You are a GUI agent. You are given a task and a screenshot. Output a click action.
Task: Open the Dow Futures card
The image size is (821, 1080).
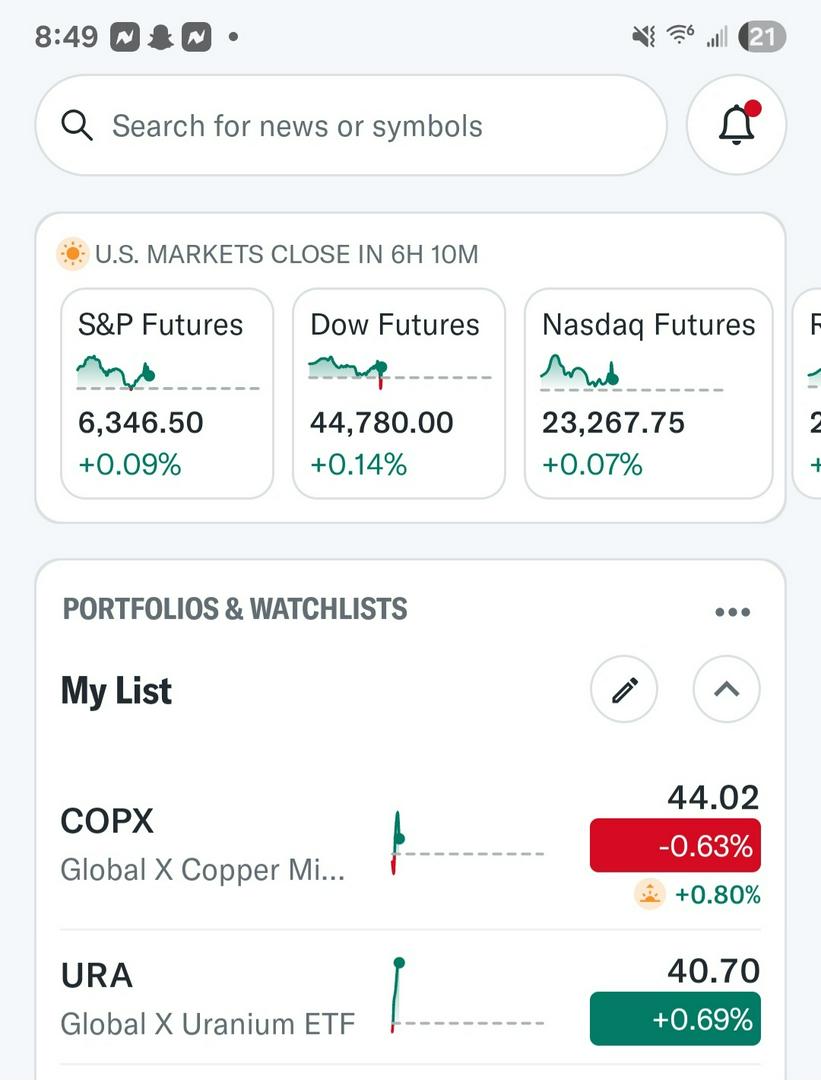tap(399, 393)
